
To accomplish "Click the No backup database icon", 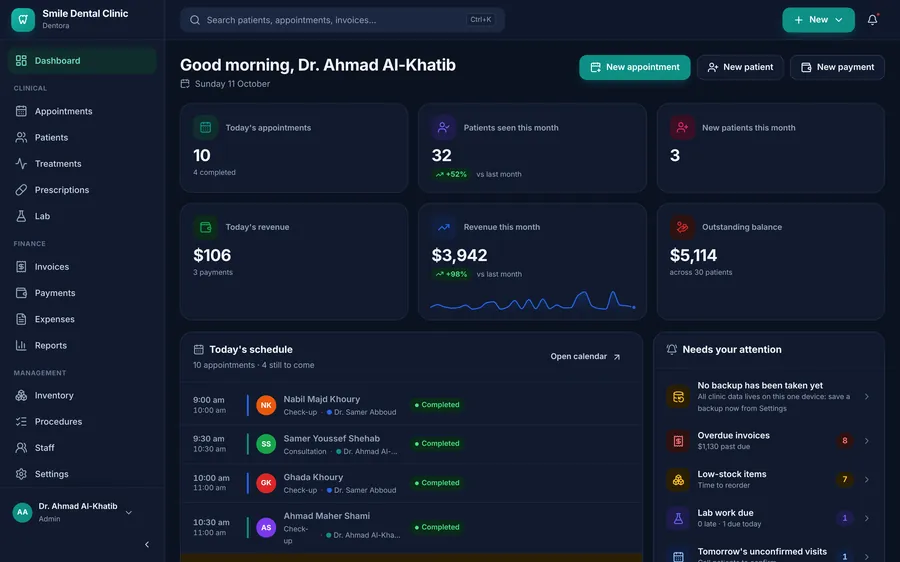I will tap(678, 397).
